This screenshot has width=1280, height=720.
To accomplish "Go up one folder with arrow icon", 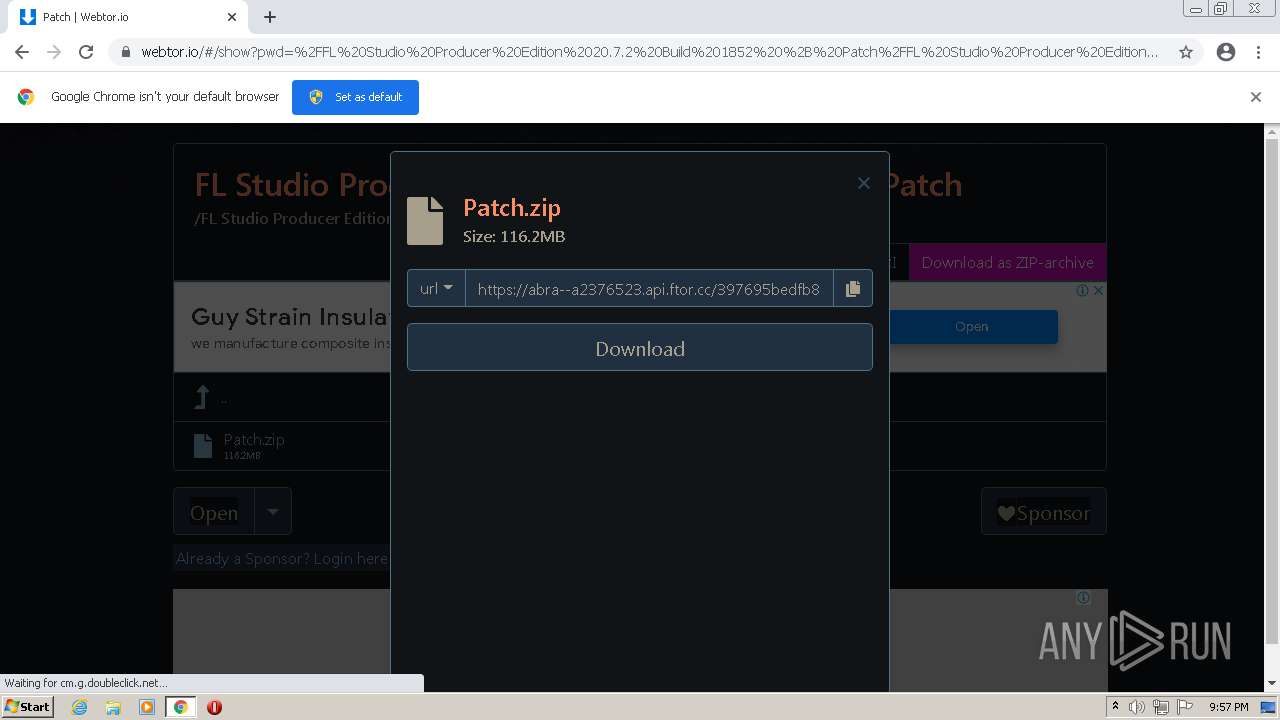I will pos(201,398).
